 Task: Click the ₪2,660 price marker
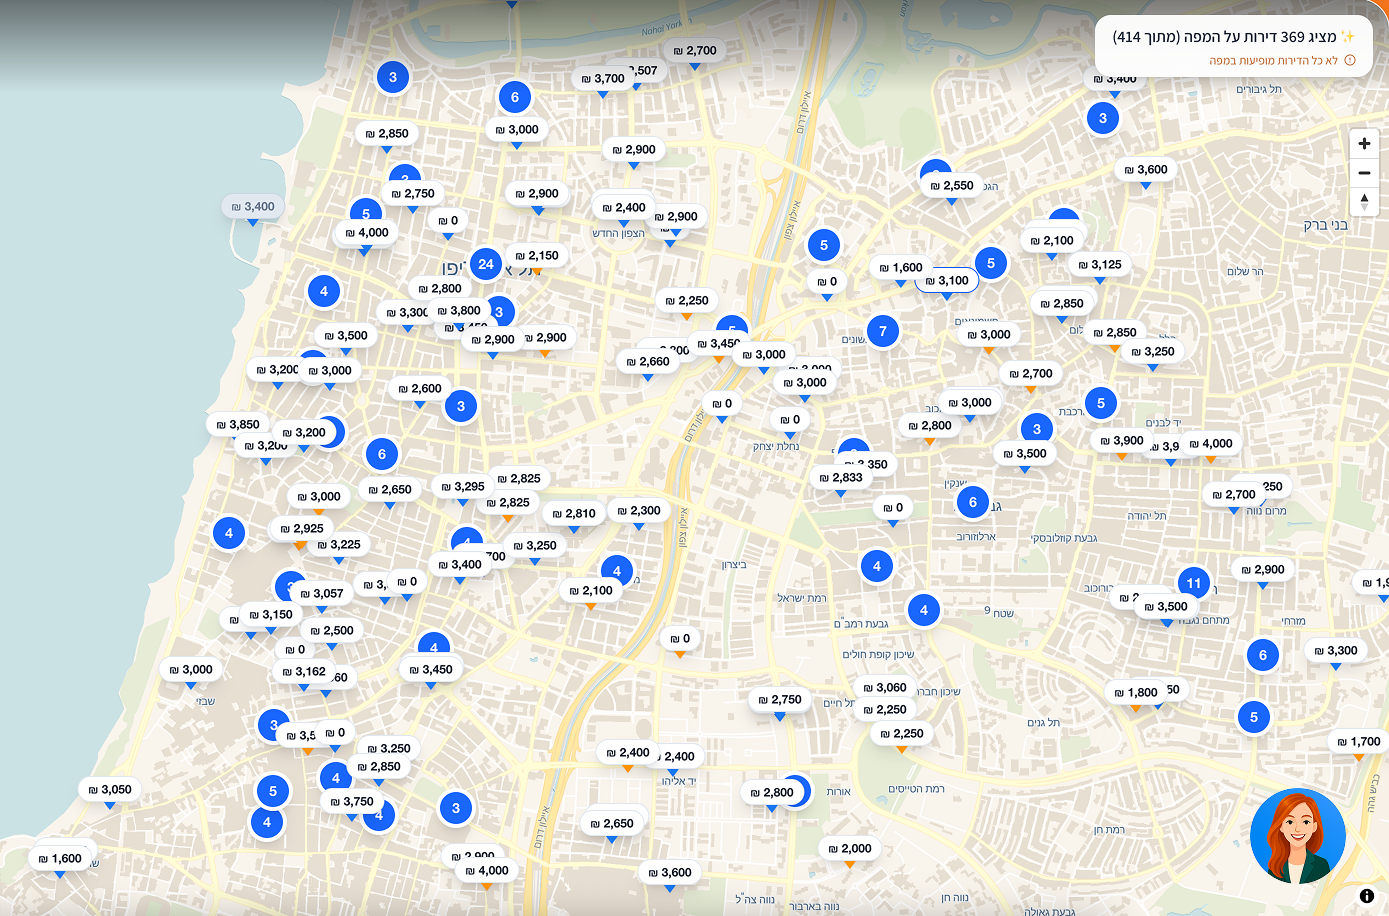click(x=647, y=362)
